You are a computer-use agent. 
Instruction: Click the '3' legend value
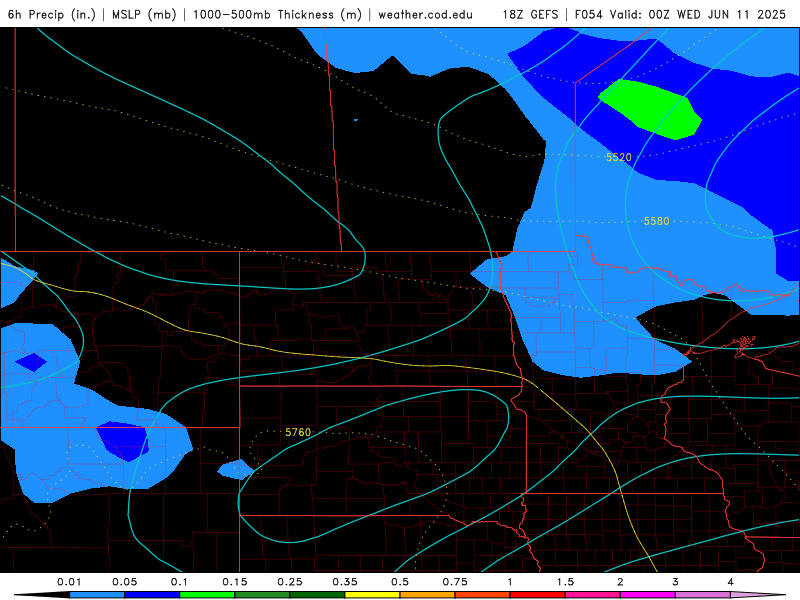click(x=676, y=582)
